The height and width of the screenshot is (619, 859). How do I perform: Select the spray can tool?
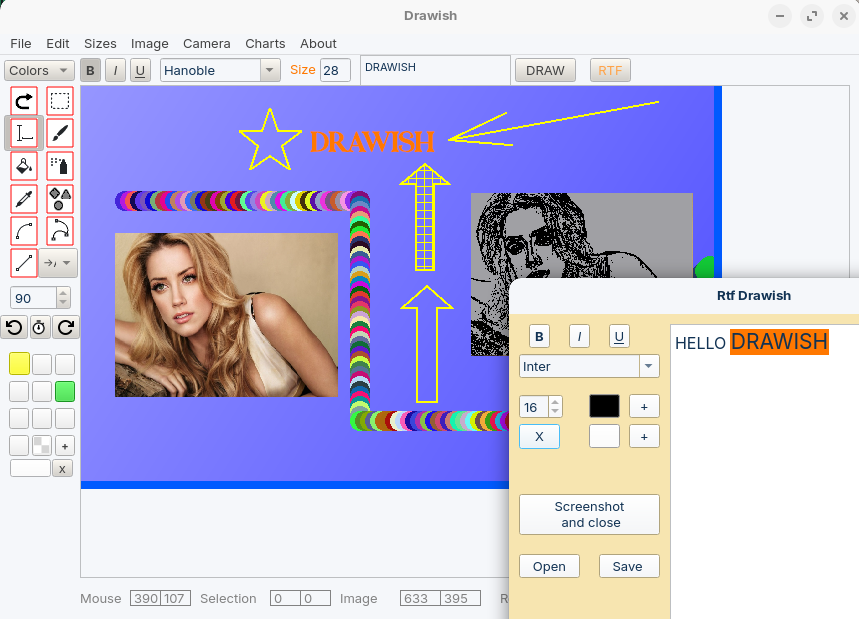60,166
